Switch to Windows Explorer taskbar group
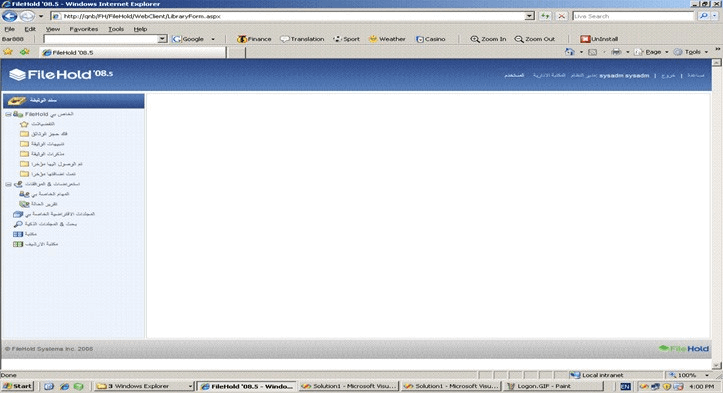This screenshot has height=393, width=723. point(144,386)
